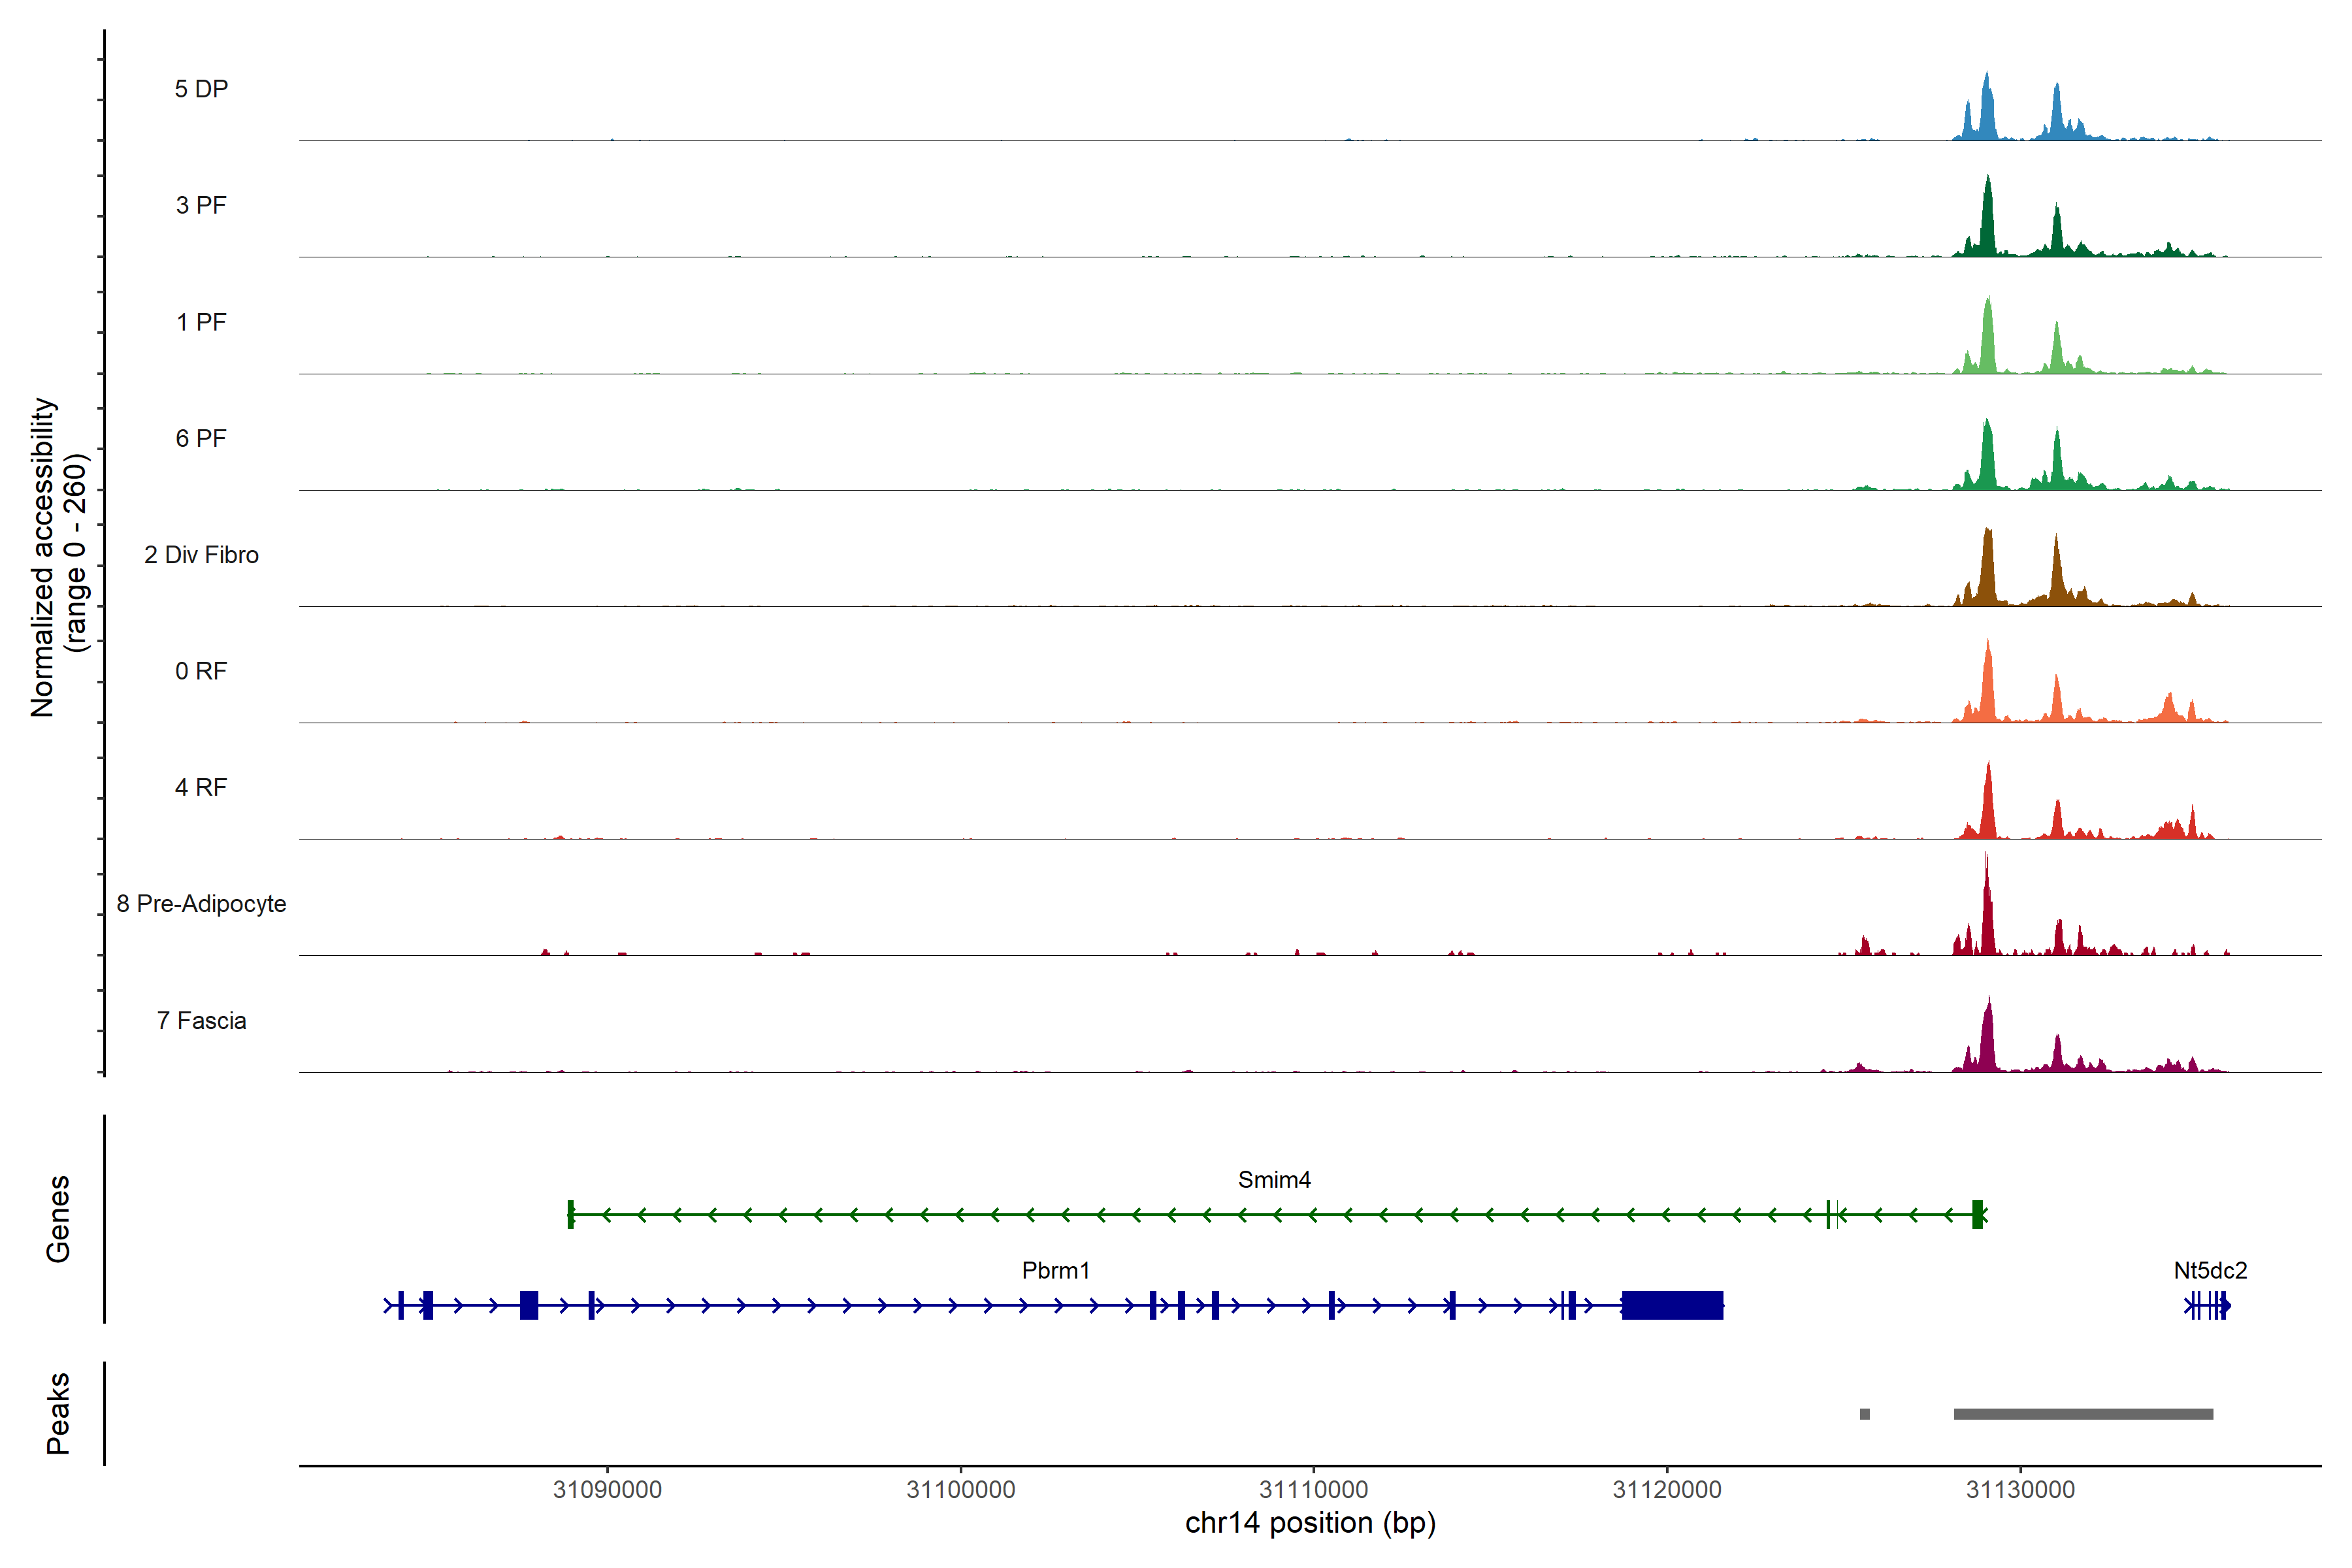The width and height of the screenshot is (2352, 1568).
Task: Click the Smim4 gene name
Action: (x=1274, y=1180)
